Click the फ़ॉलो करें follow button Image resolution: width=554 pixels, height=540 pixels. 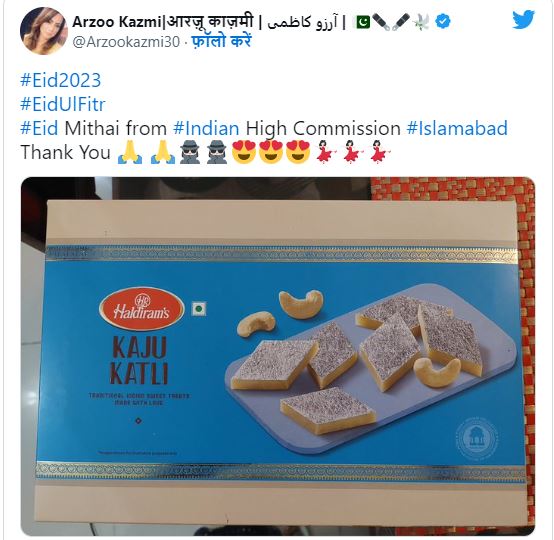click(x=222, y=41)
